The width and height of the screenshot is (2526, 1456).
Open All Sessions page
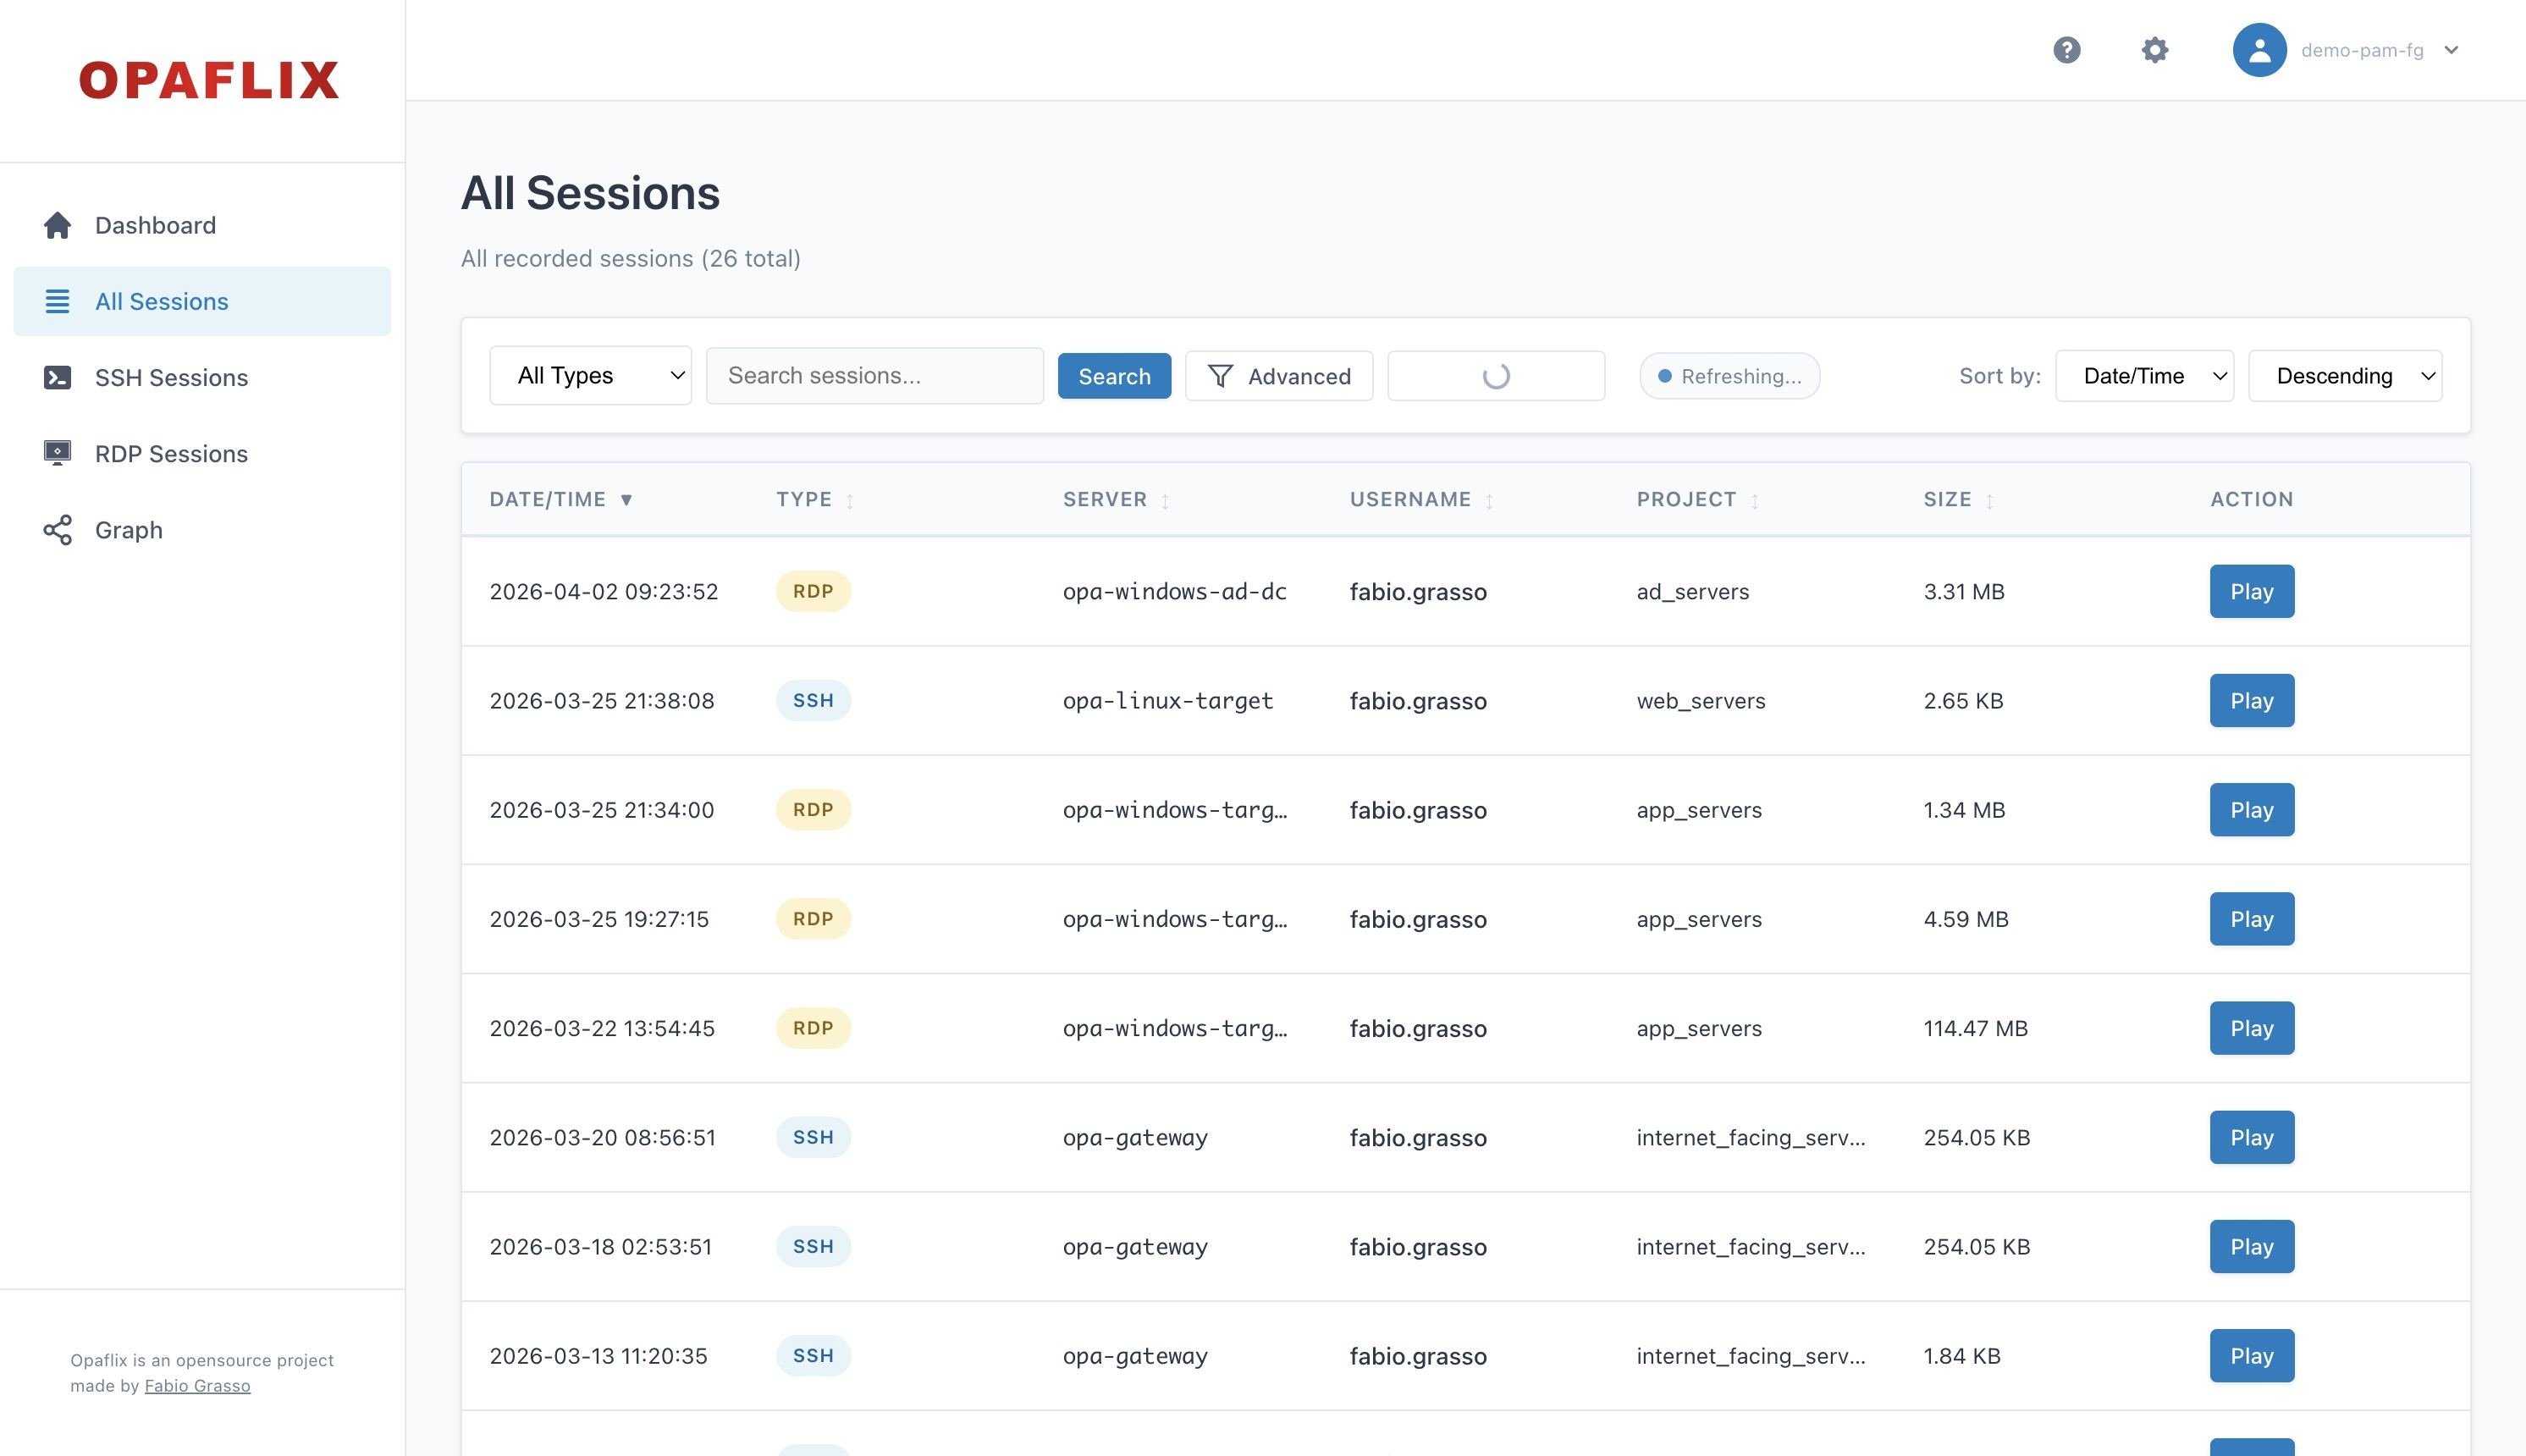coord(202,301)
